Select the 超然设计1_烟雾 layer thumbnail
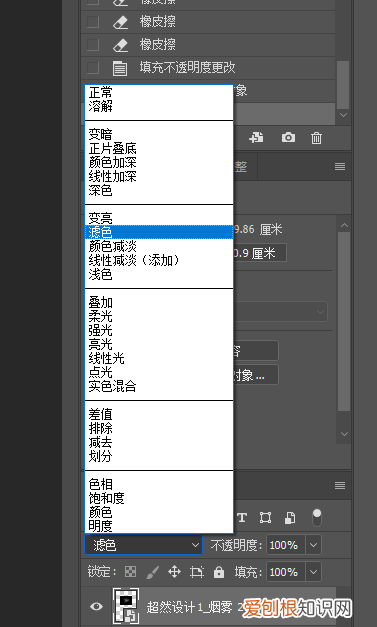This screenshot has height=627, width=377. pyautogui.click(x=126, y=606)
